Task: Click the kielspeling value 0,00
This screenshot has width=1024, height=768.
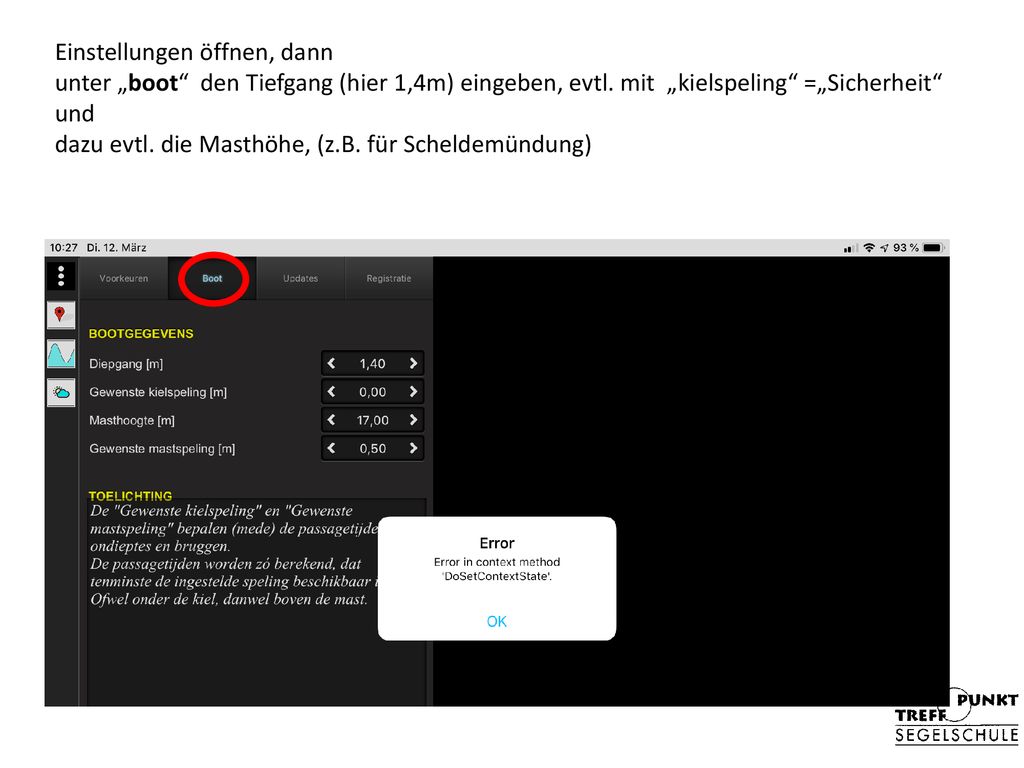Action: tap(372, 392)
